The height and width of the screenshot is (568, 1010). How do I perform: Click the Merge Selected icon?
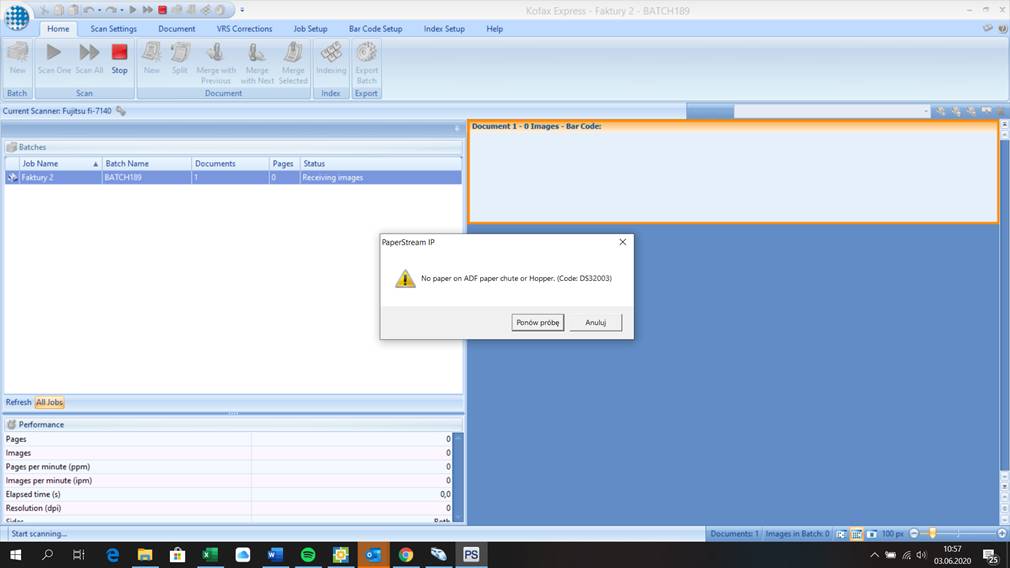pyautogui.click(x=293, y=52)
